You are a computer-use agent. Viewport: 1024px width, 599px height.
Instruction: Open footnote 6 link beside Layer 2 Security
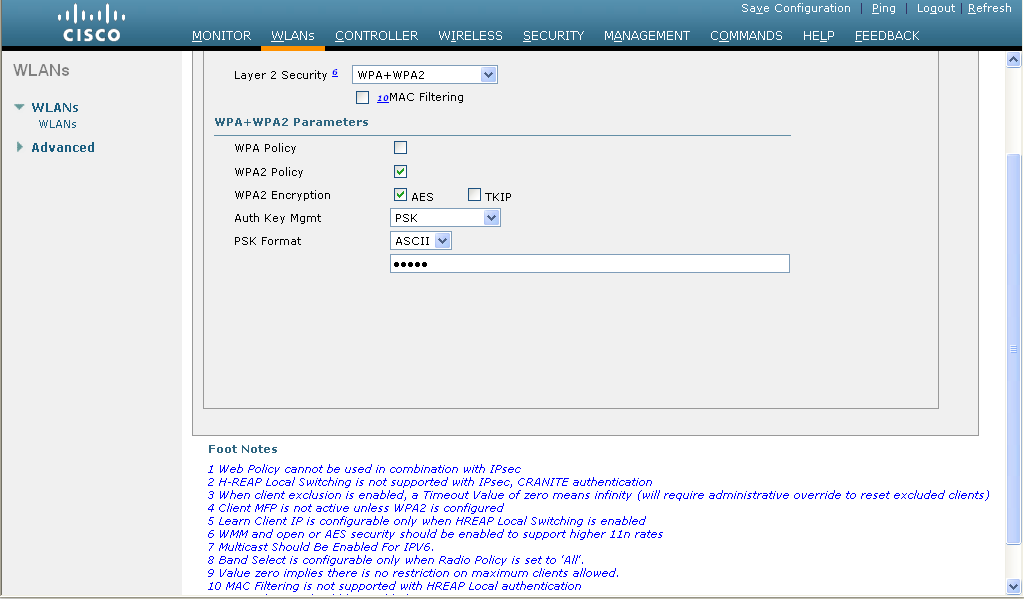coord(335,73)
